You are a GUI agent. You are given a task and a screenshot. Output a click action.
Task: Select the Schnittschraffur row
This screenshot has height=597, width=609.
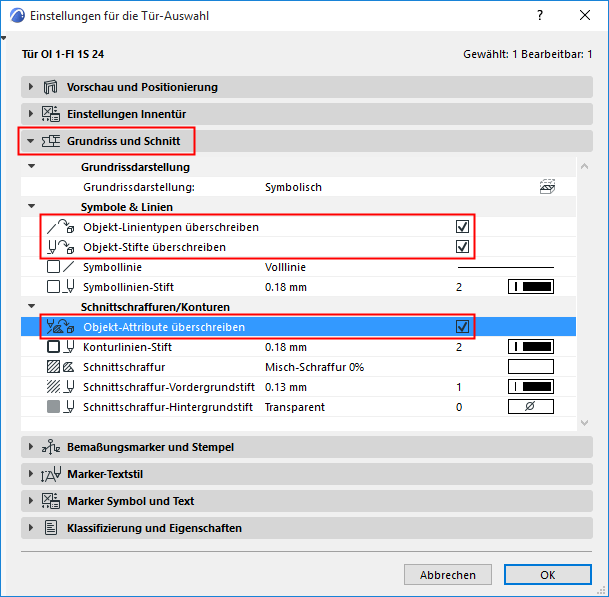300,367
